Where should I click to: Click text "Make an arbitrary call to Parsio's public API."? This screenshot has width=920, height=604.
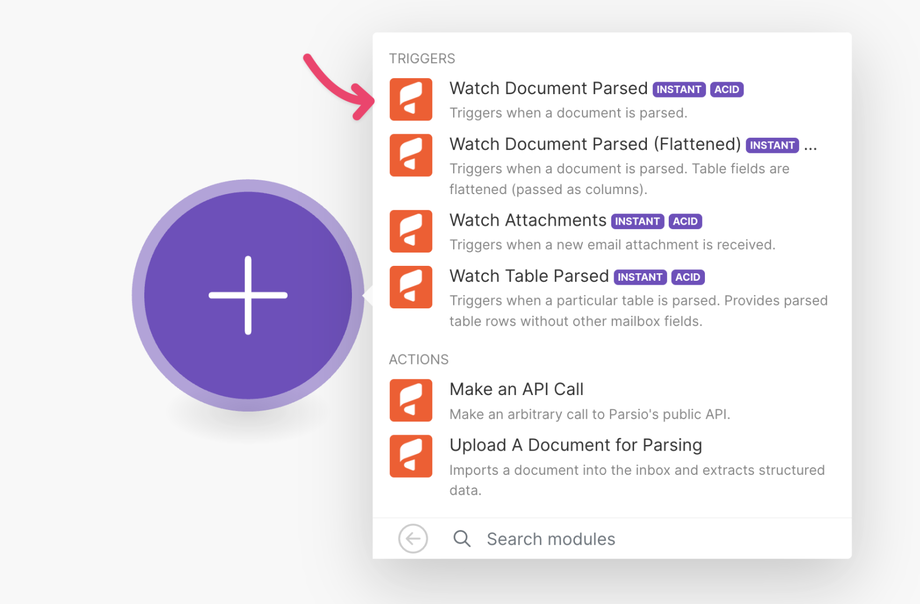point(590,414)
